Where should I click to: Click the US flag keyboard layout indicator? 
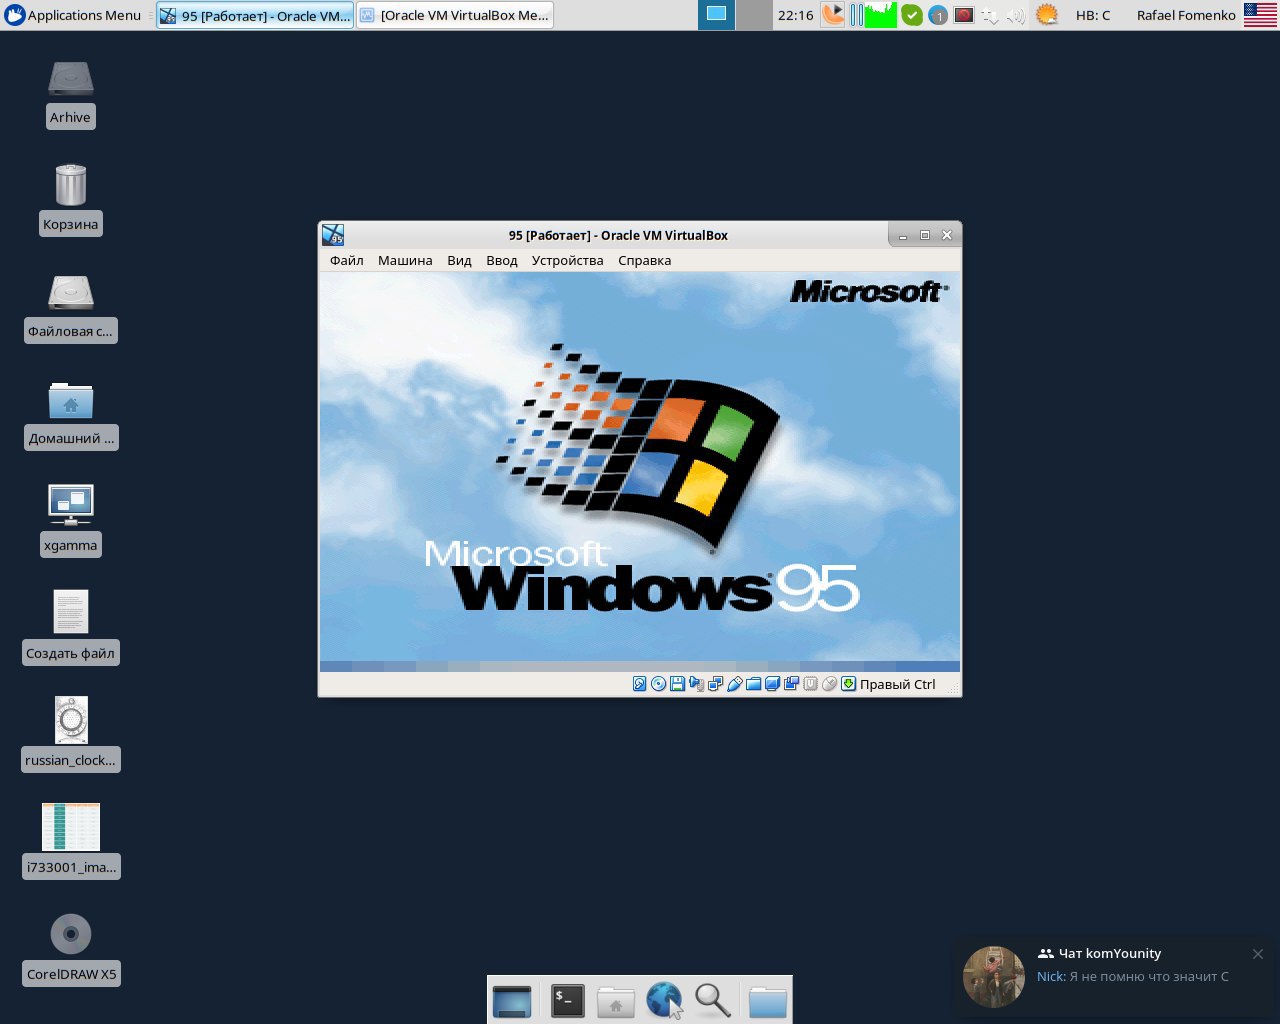(1260, 15)
